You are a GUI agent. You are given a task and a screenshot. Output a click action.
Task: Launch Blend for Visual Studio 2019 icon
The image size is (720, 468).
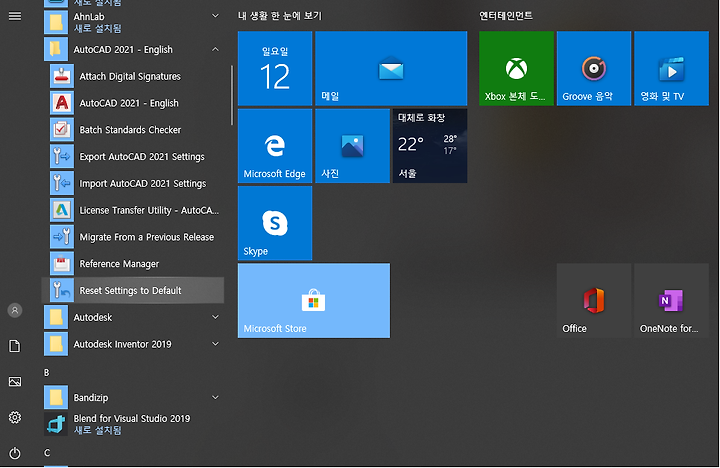click(56, 424)
